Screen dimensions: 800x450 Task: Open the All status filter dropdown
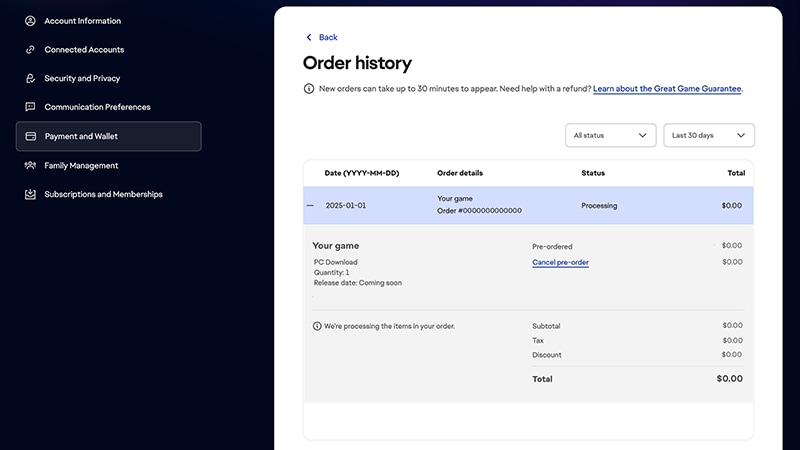coord(610,135)
